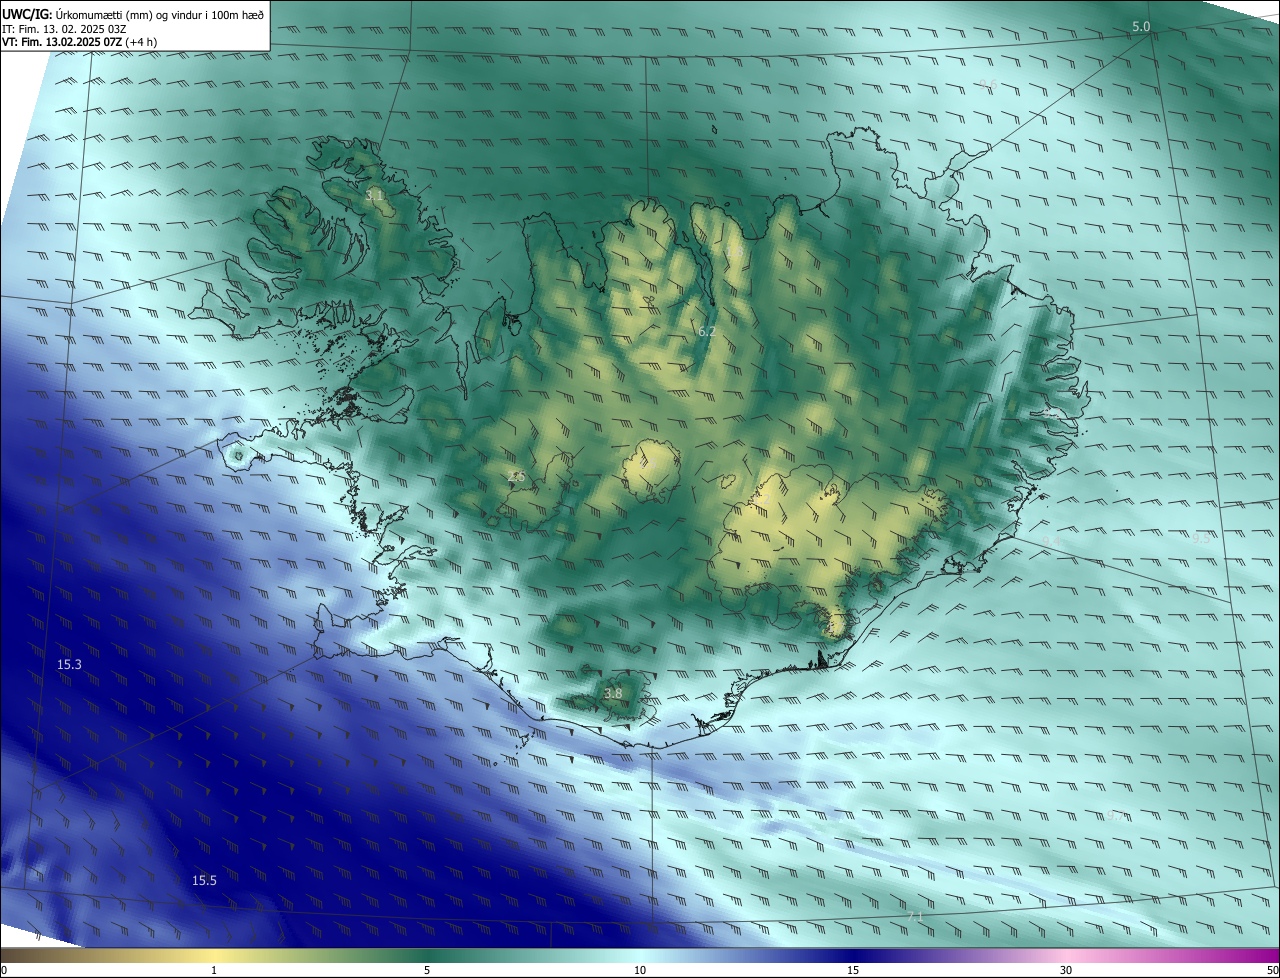Click the '0' tick on the color scale
The image size is (1280, 978).
click(4, 970)
